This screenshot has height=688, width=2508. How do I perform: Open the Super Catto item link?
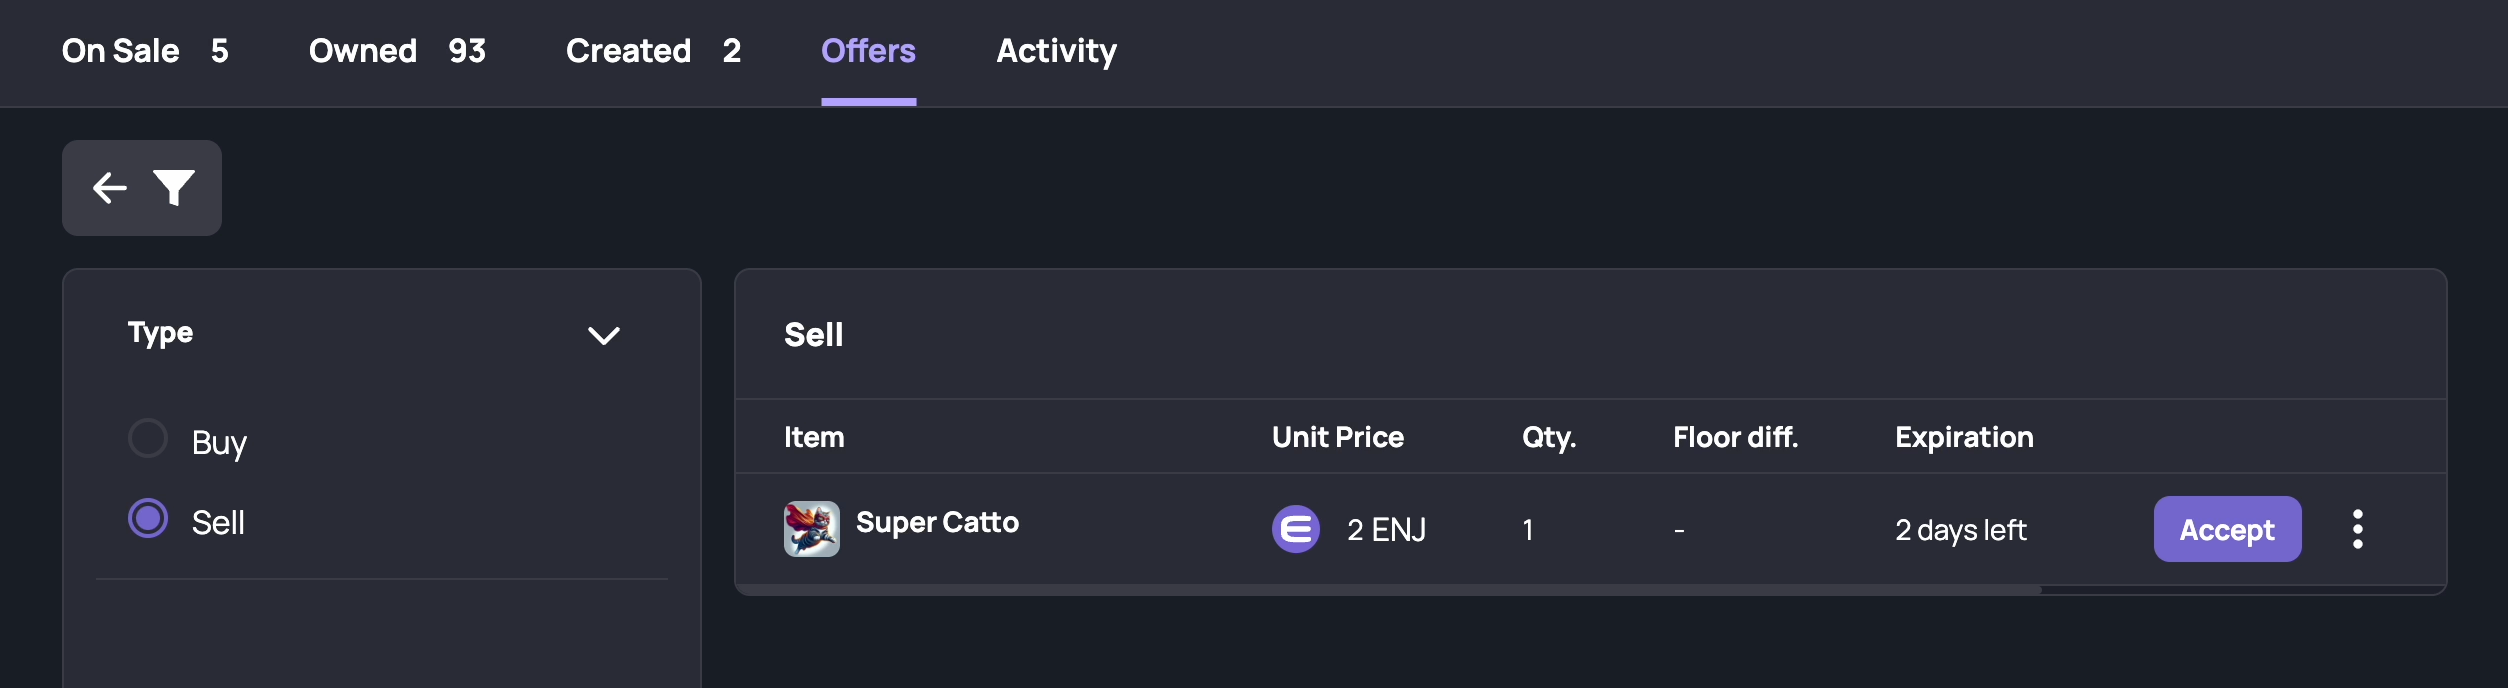tap(937, 523)
